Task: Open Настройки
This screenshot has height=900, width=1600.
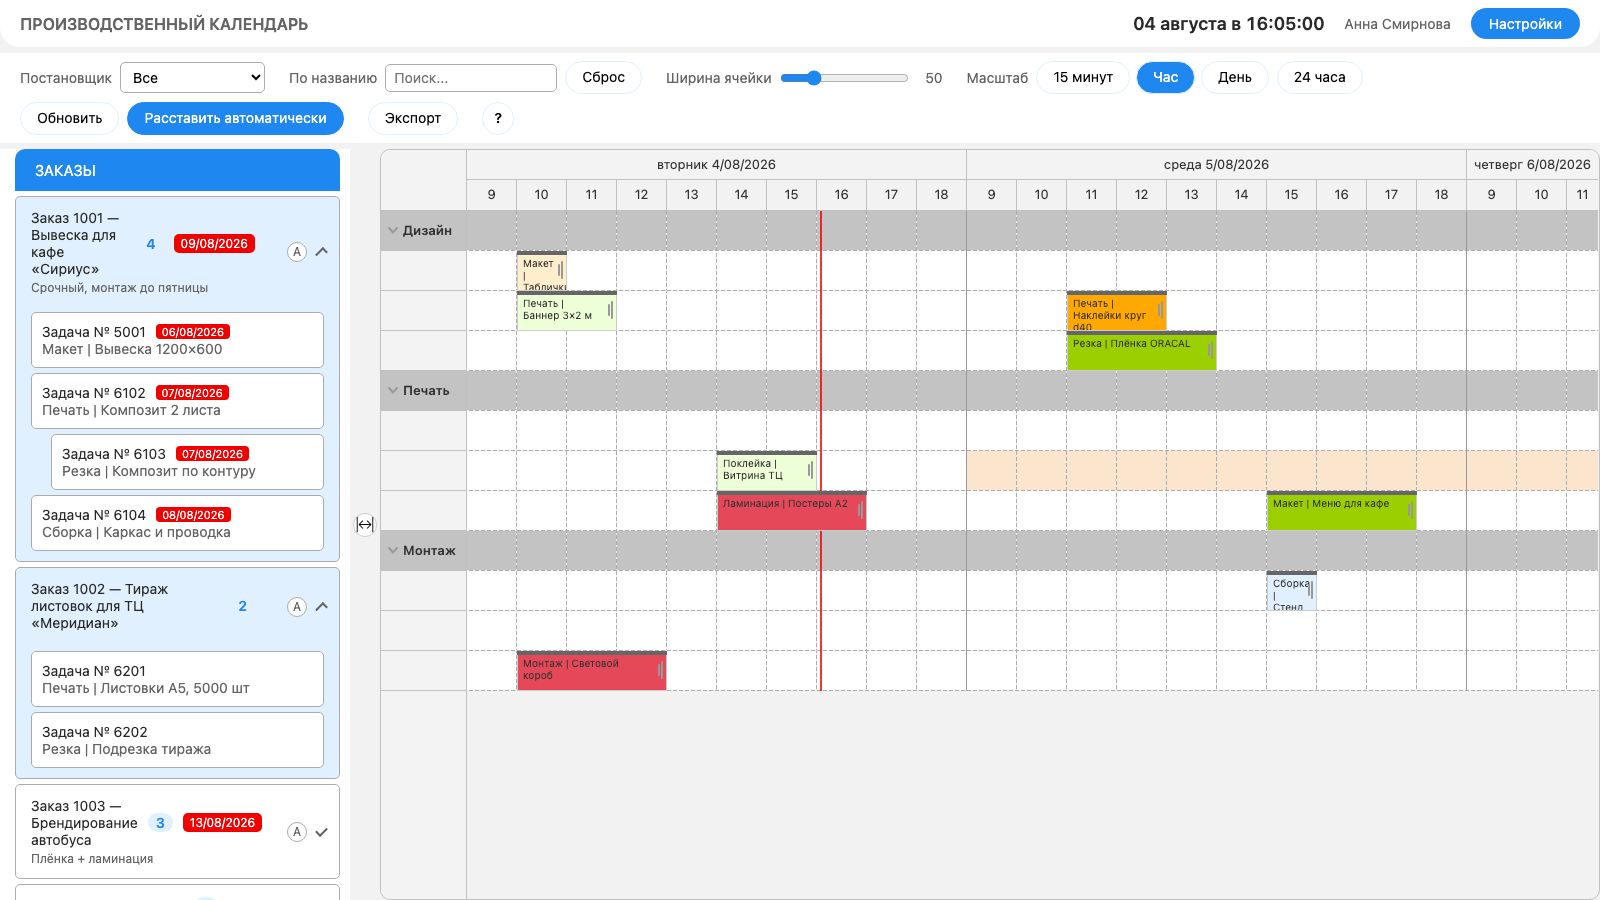Action: click(x=1525, y=24)
